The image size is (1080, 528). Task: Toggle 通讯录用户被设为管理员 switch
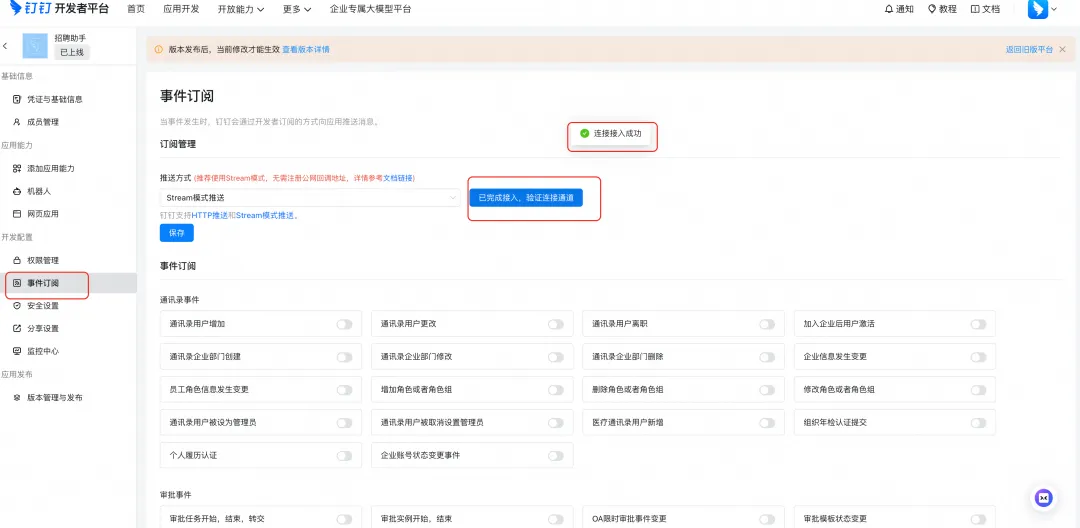point(344,423)
